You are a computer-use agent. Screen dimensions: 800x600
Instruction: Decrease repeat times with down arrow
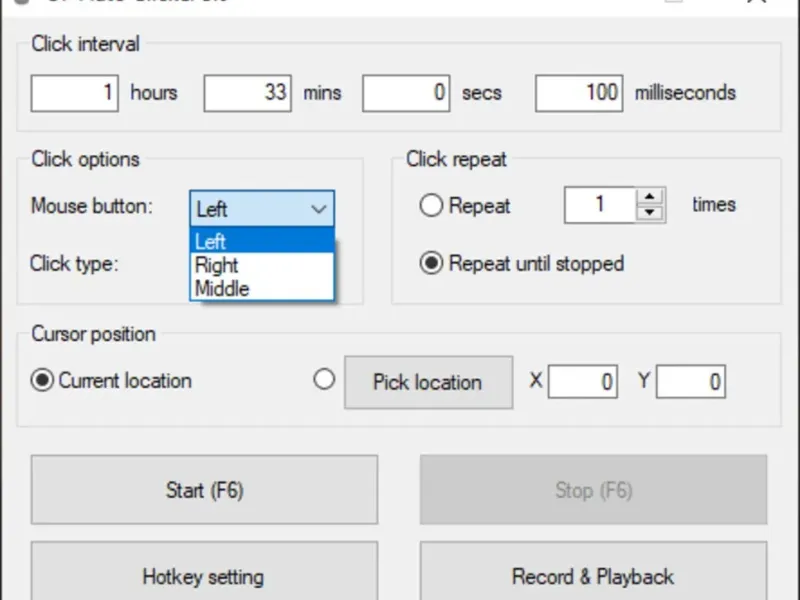pos(650,212)
